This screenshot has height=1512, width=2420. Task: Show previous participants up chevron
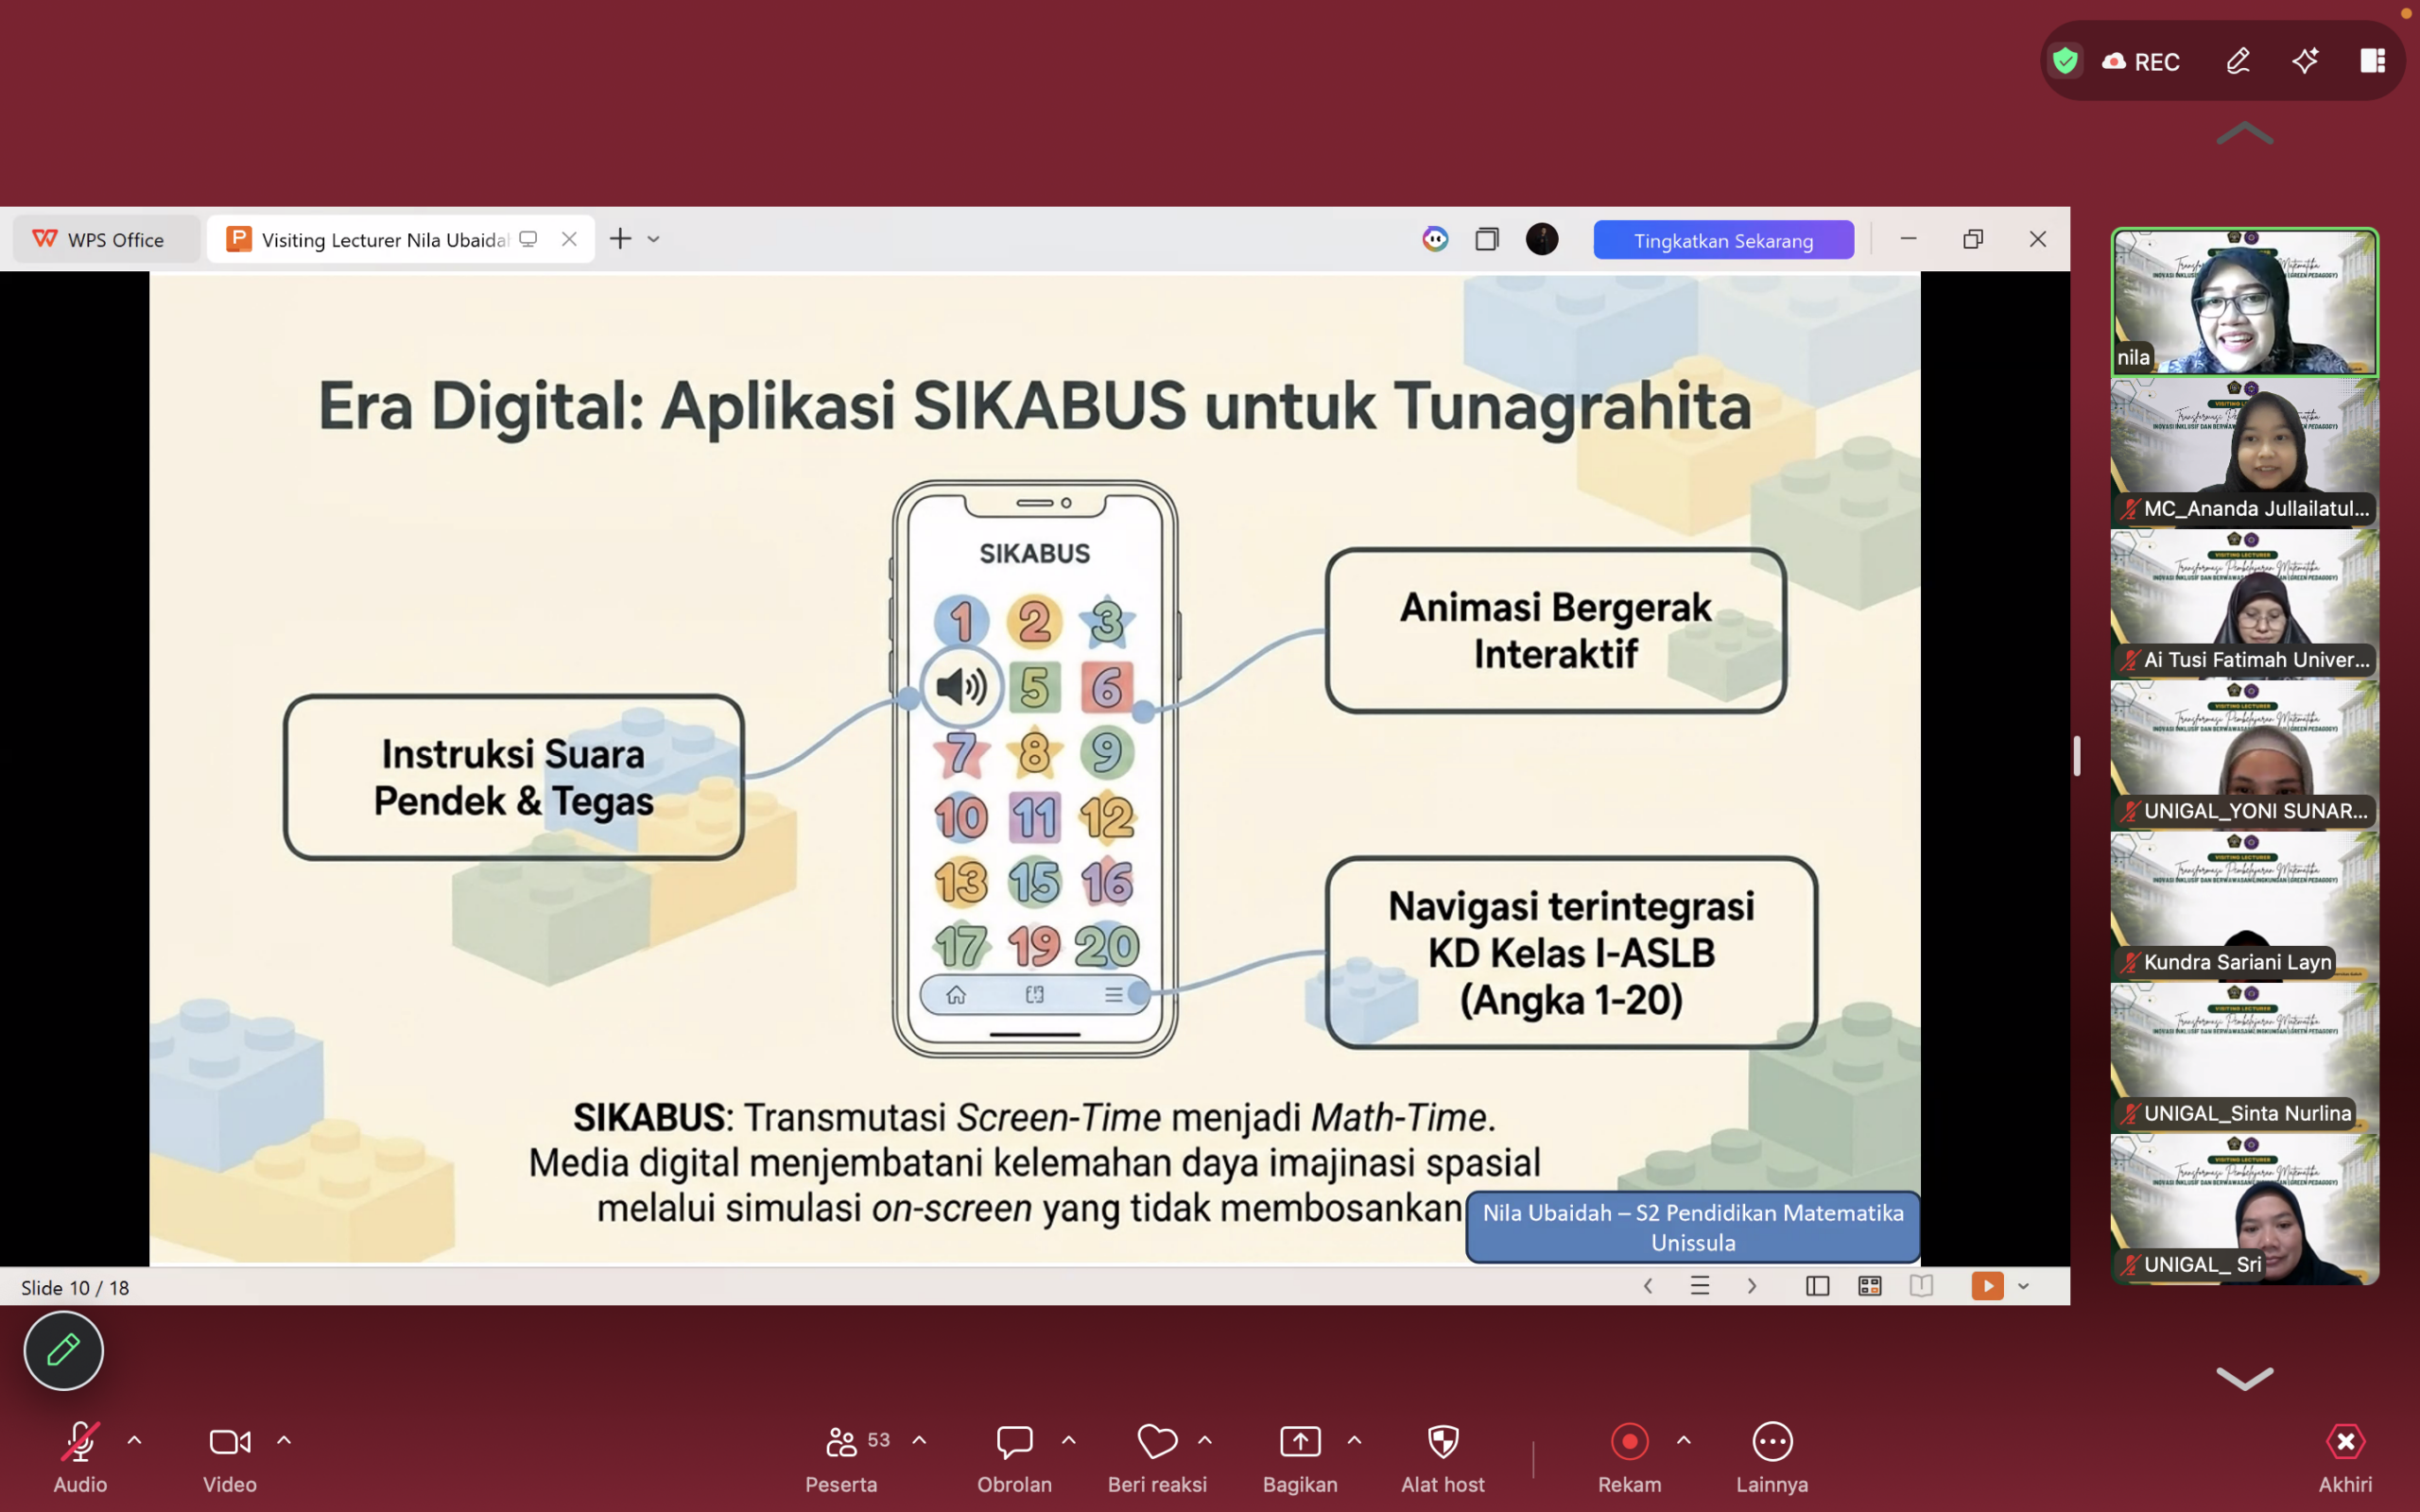[x=2245, y=133]
